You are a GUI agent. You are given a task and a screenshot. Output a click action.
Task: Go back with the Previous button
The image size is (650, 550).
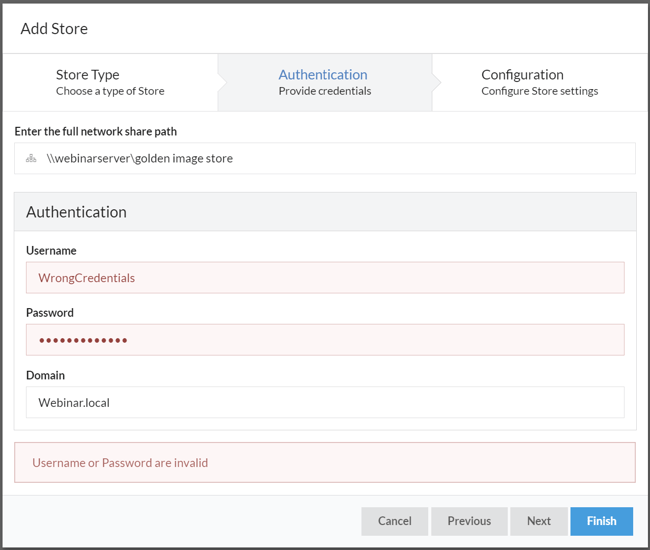click(x=469, y=521)
